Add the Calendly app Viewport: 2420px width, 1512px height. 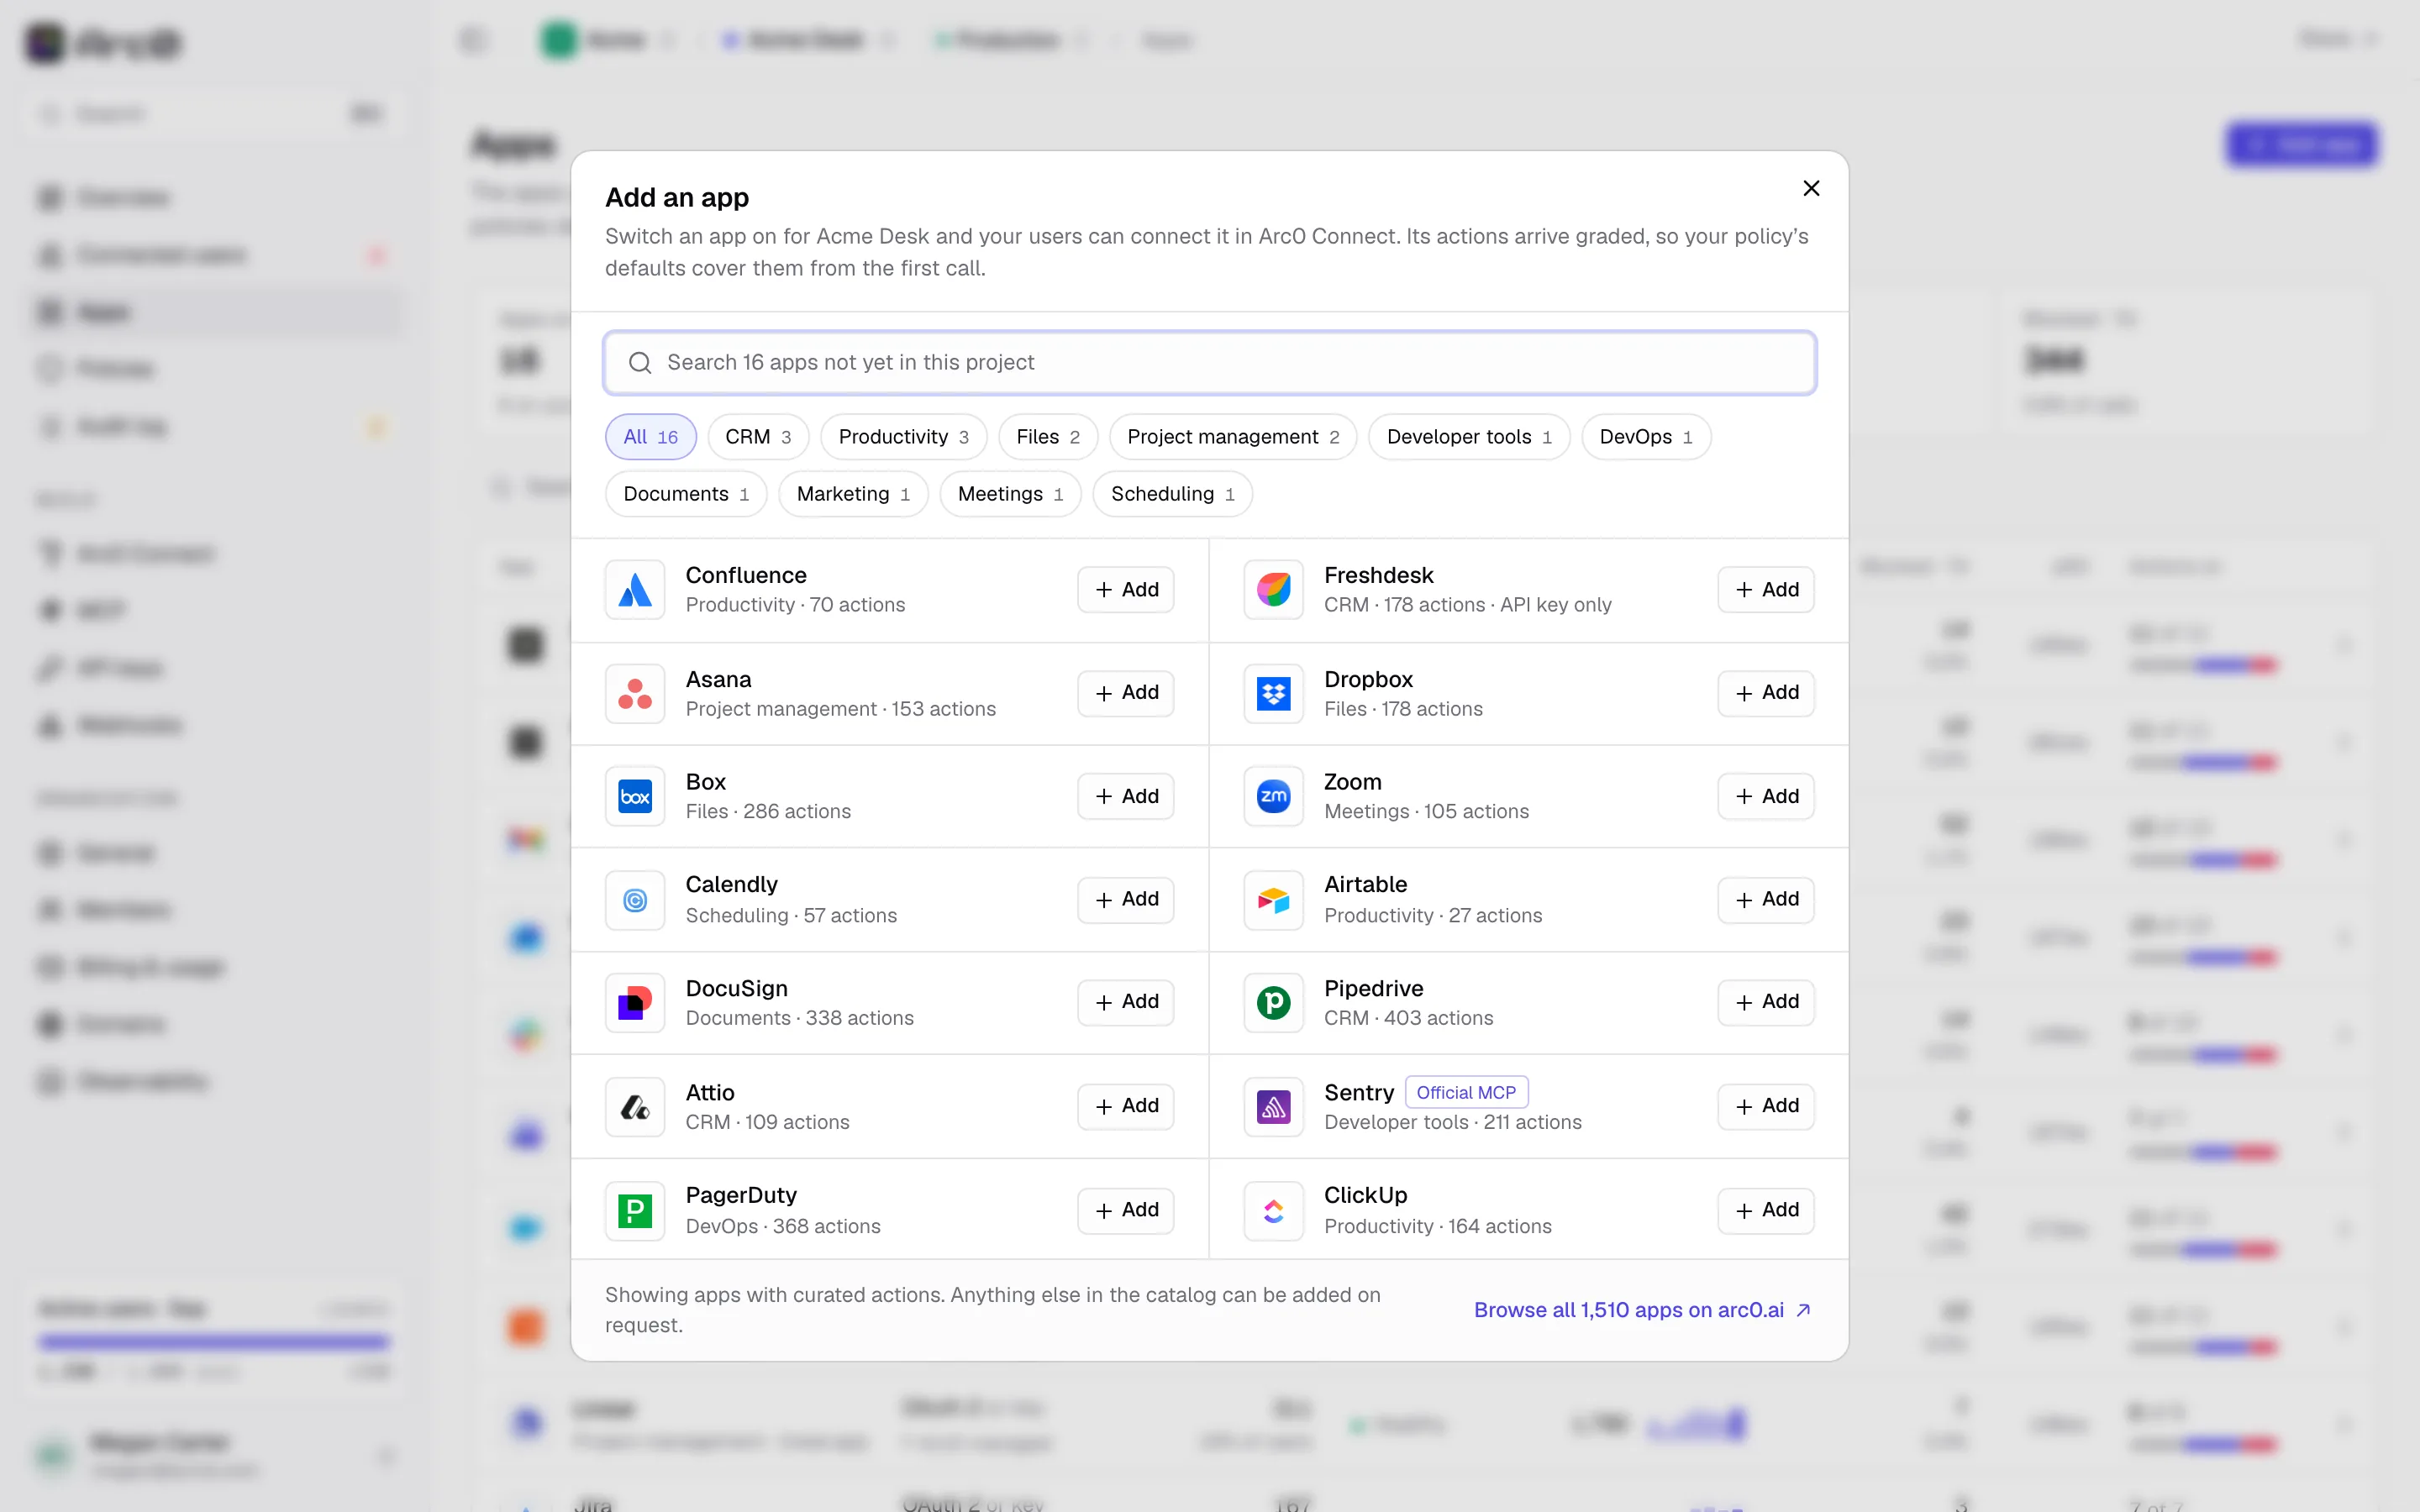point(1126,900)
